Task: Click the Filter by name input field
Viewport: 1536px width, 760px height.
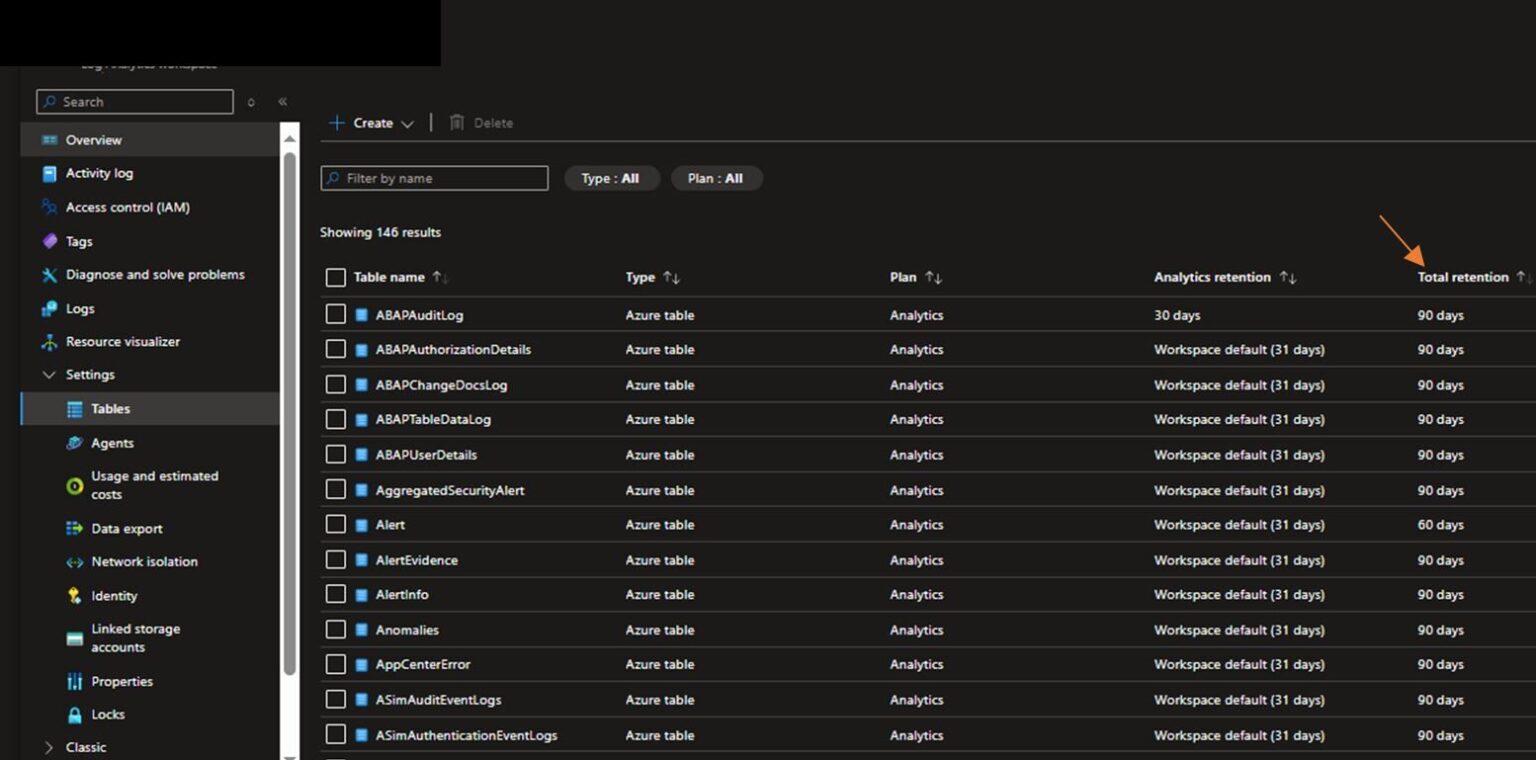Action: pos(433,177)
